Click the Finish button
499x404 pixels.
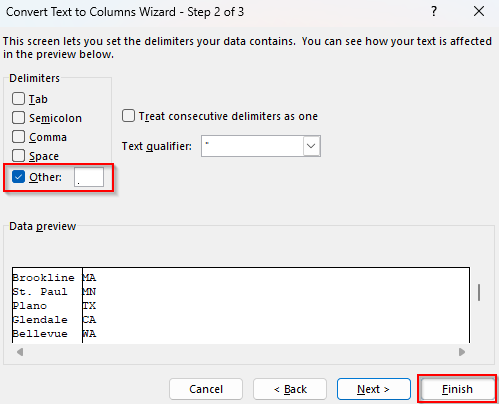point(457,389)
